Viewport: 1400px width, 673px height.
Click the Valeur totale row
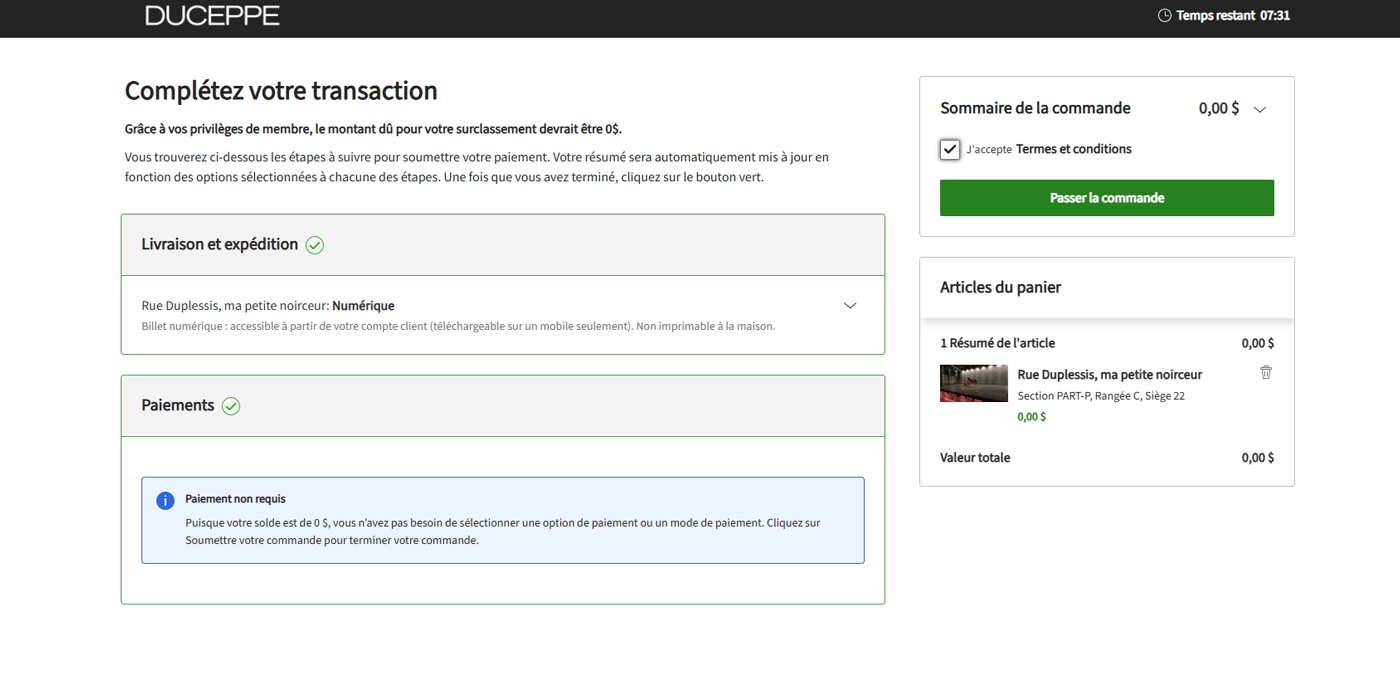[x=1106, y=458]
